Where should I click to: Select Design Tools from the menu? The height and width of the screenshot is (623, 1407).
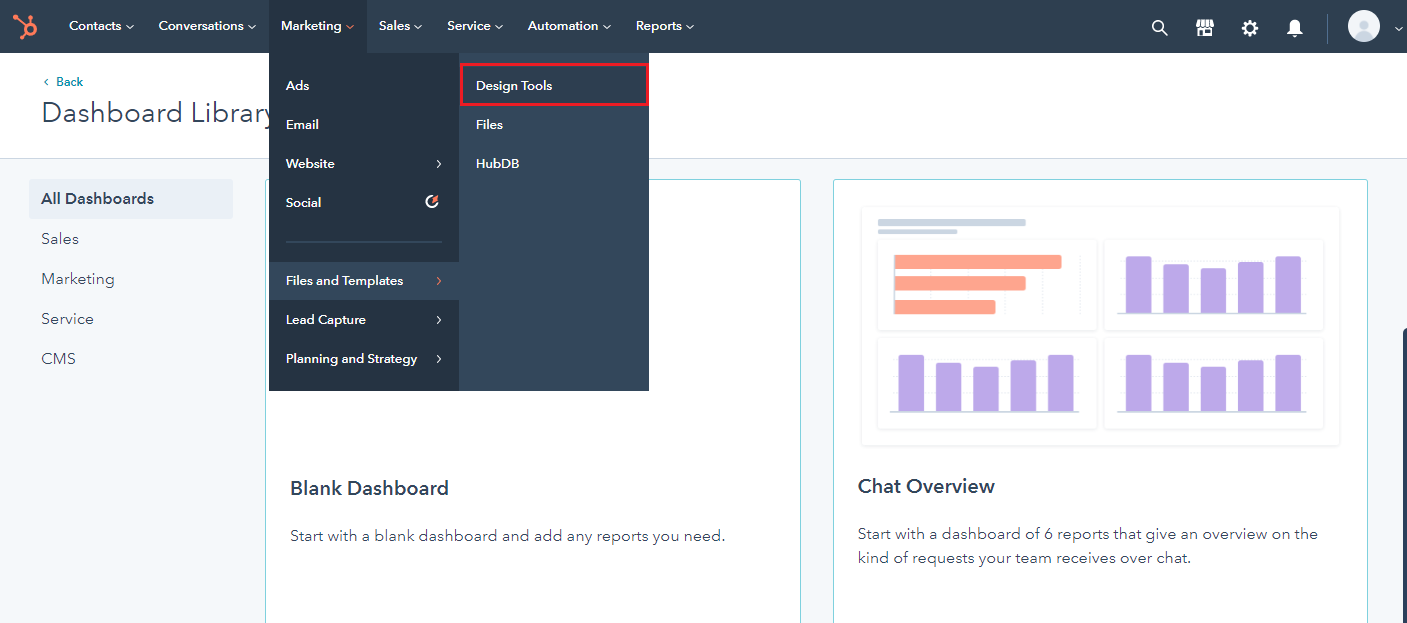(x=513, y=85)
